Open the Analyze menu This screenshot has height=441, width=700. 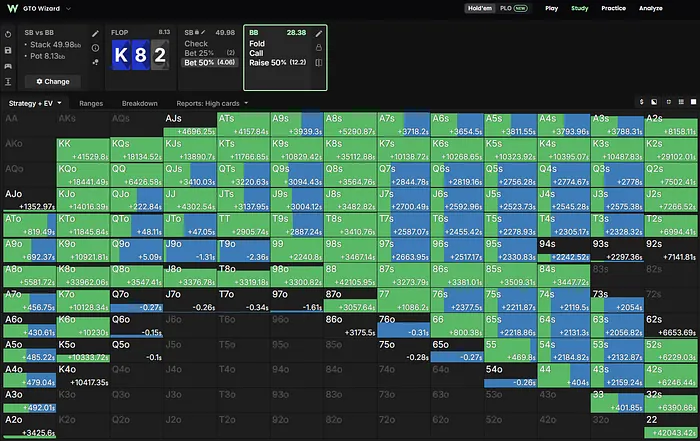click(x=650, y=8)
